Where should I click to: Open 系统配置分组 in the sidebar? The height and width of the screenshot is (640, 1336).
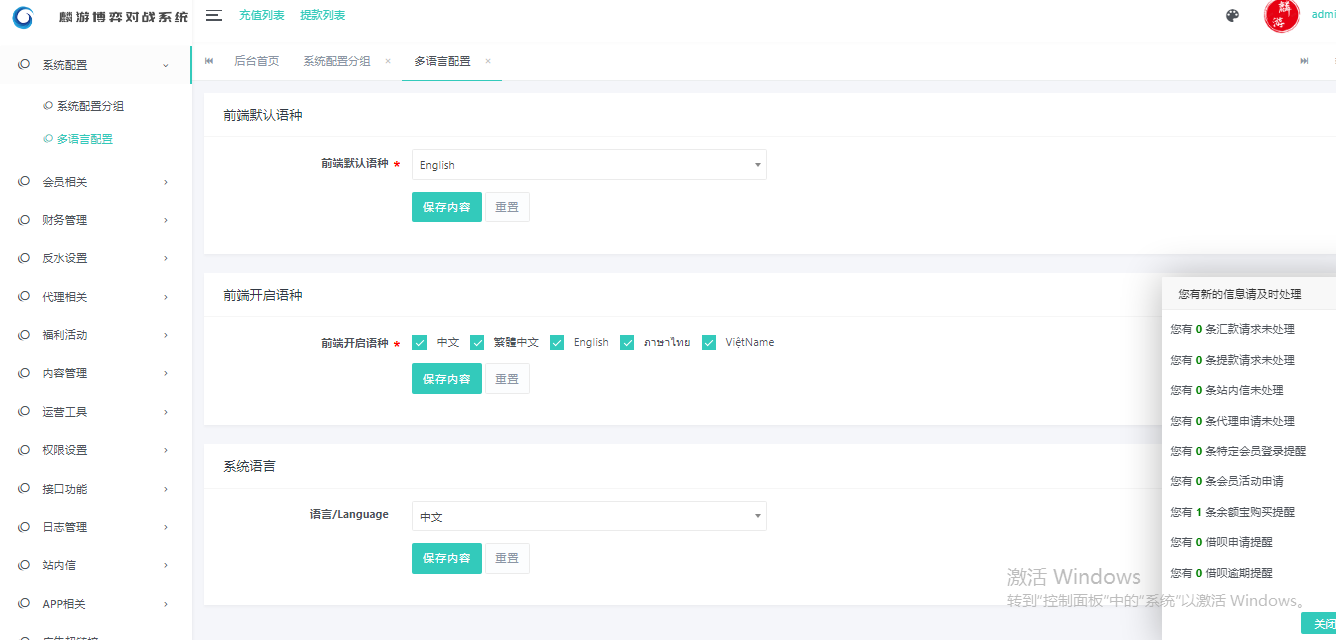[90, 106]
